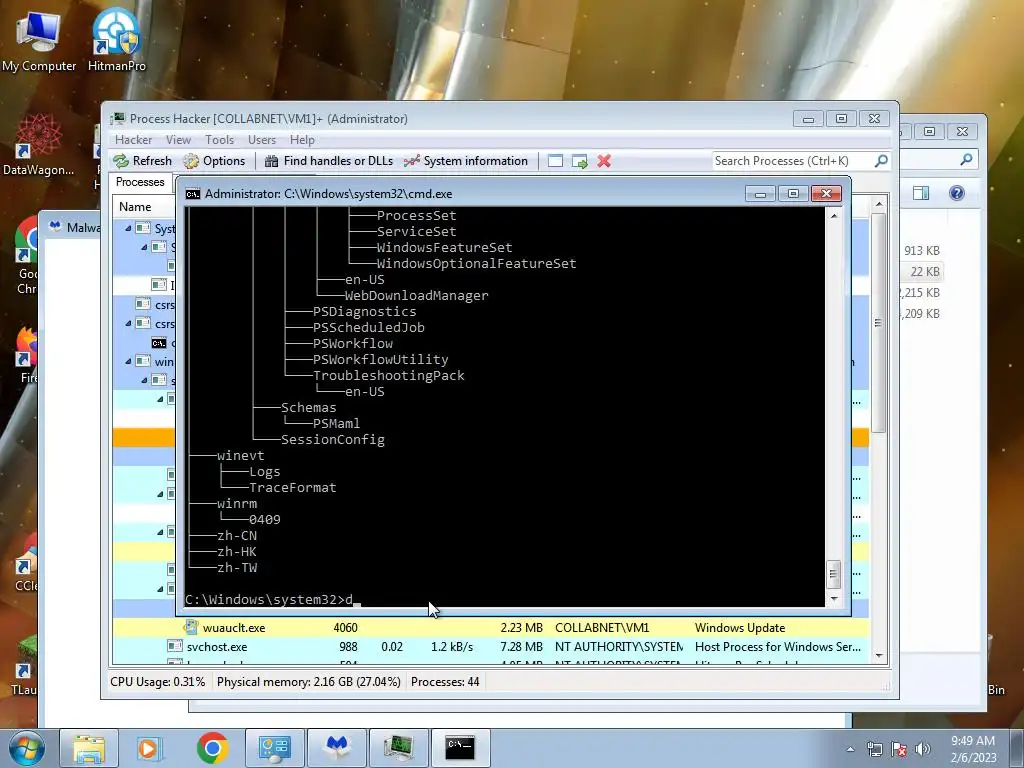Click the COLLABNET\VM1 user cell
This screenshot has height=768, width=1024.
point(602,628)
